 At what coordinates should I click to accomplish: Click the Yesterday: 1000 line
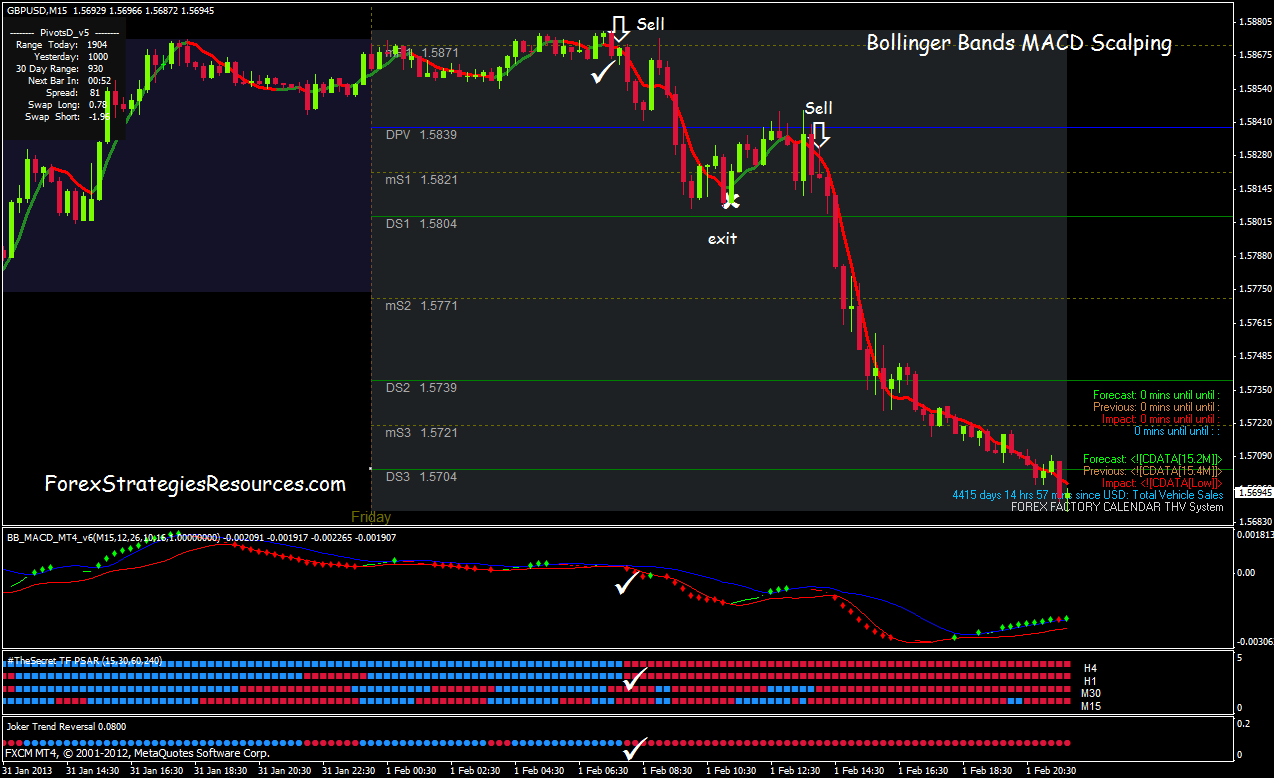click(70, 56)
